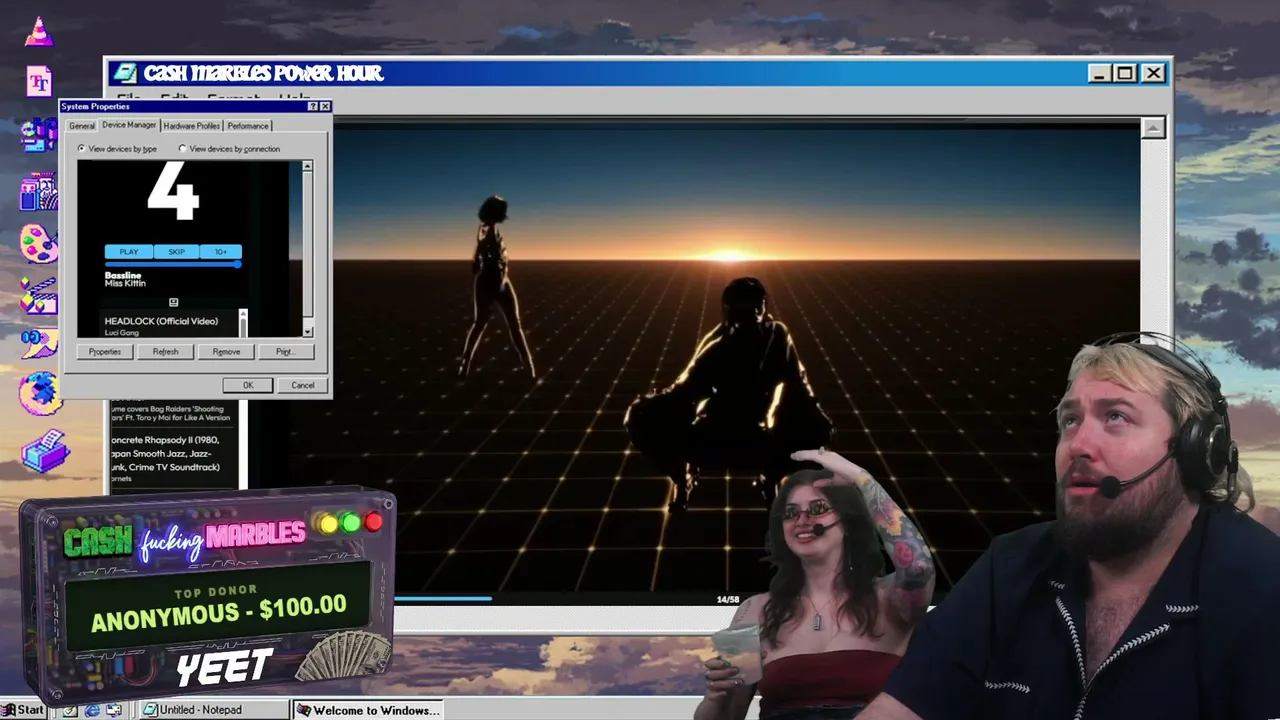Screen dimensions: 1280x720
Task: Click the blue PLAY button
Action: click(129, 252)
